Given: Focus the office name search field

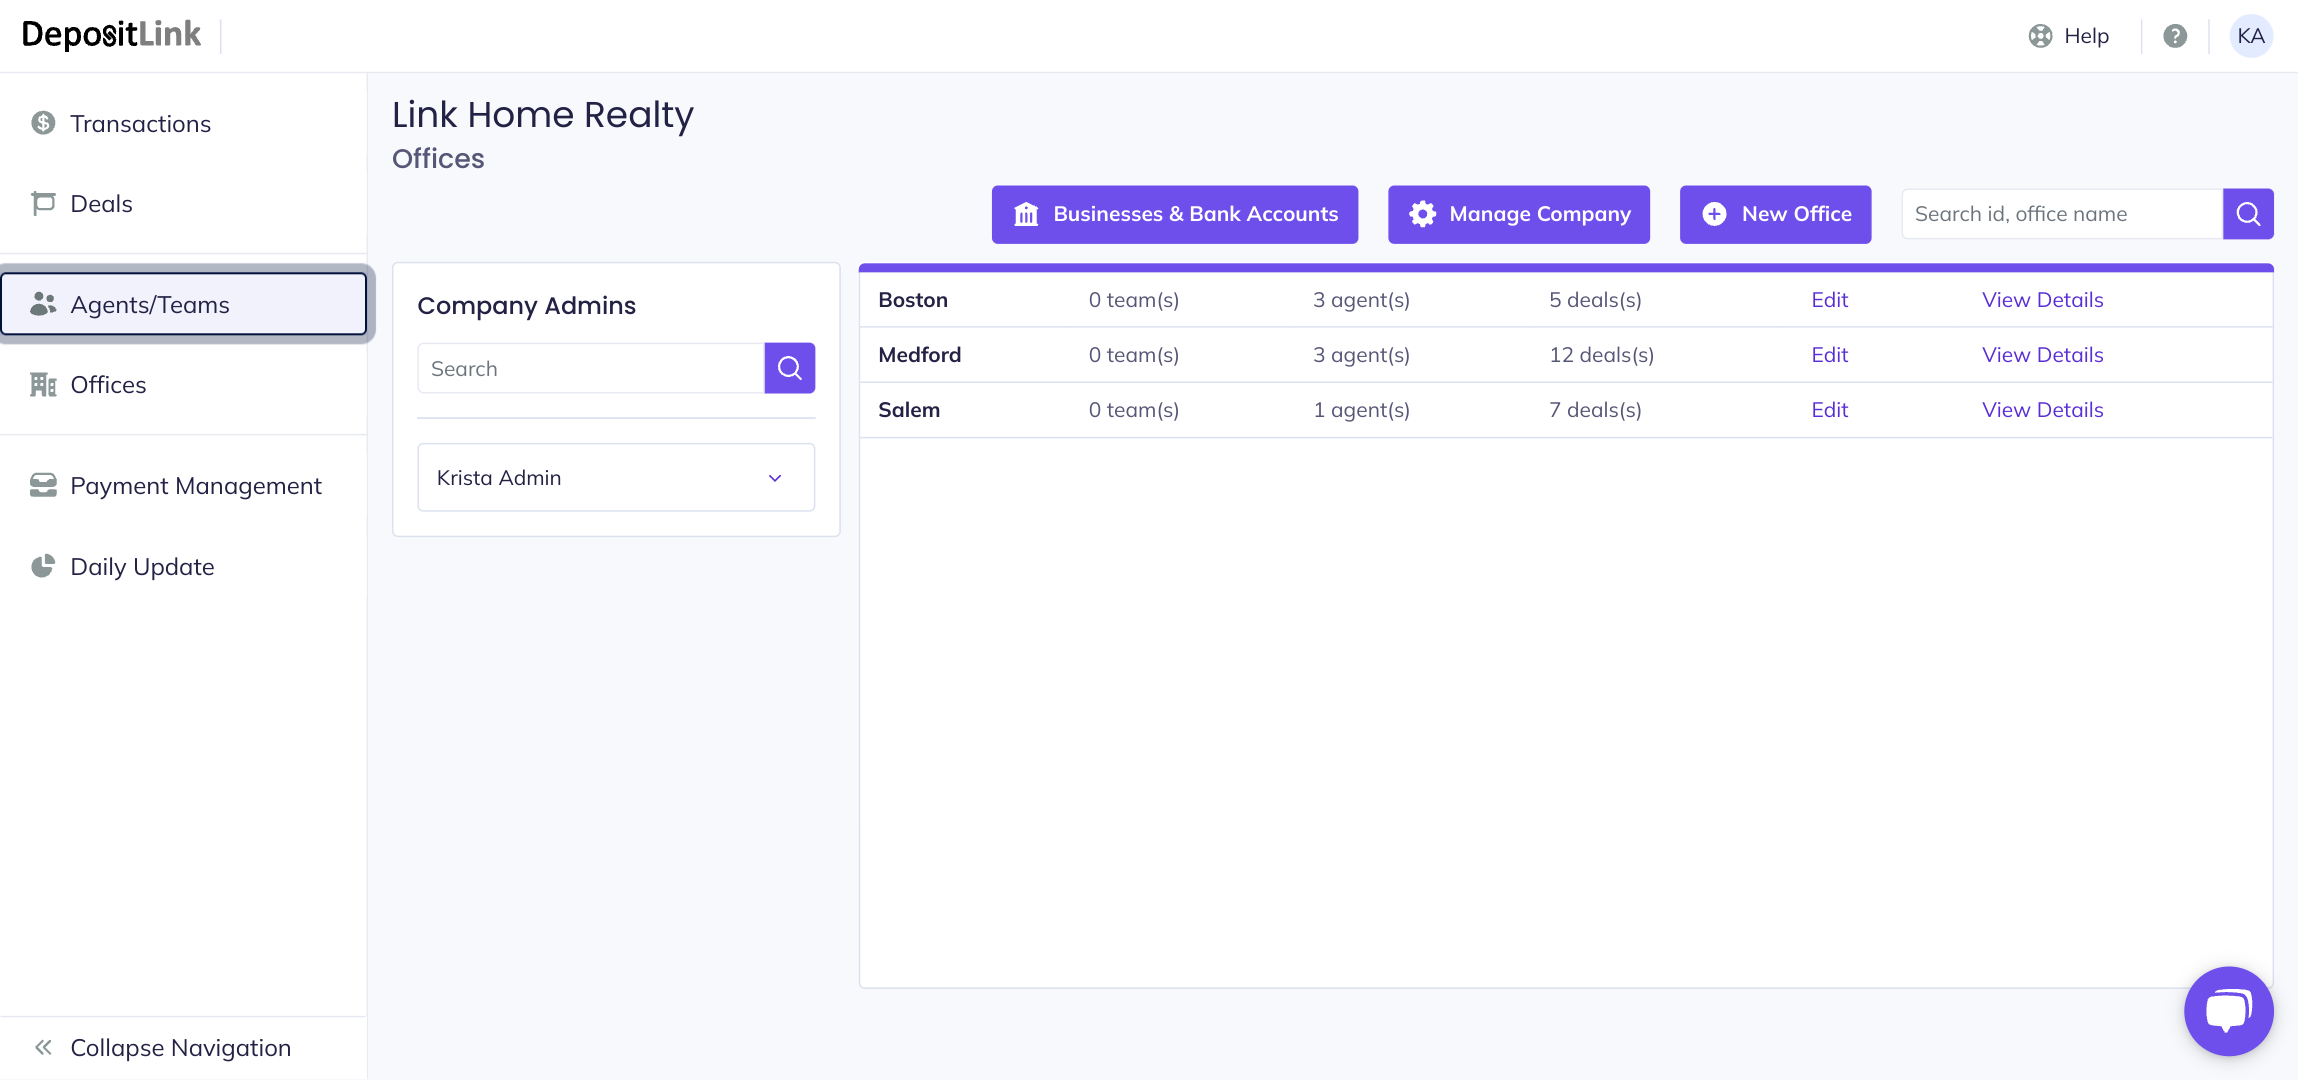Looking at the screenshot, I should [x=2060, y=214].
